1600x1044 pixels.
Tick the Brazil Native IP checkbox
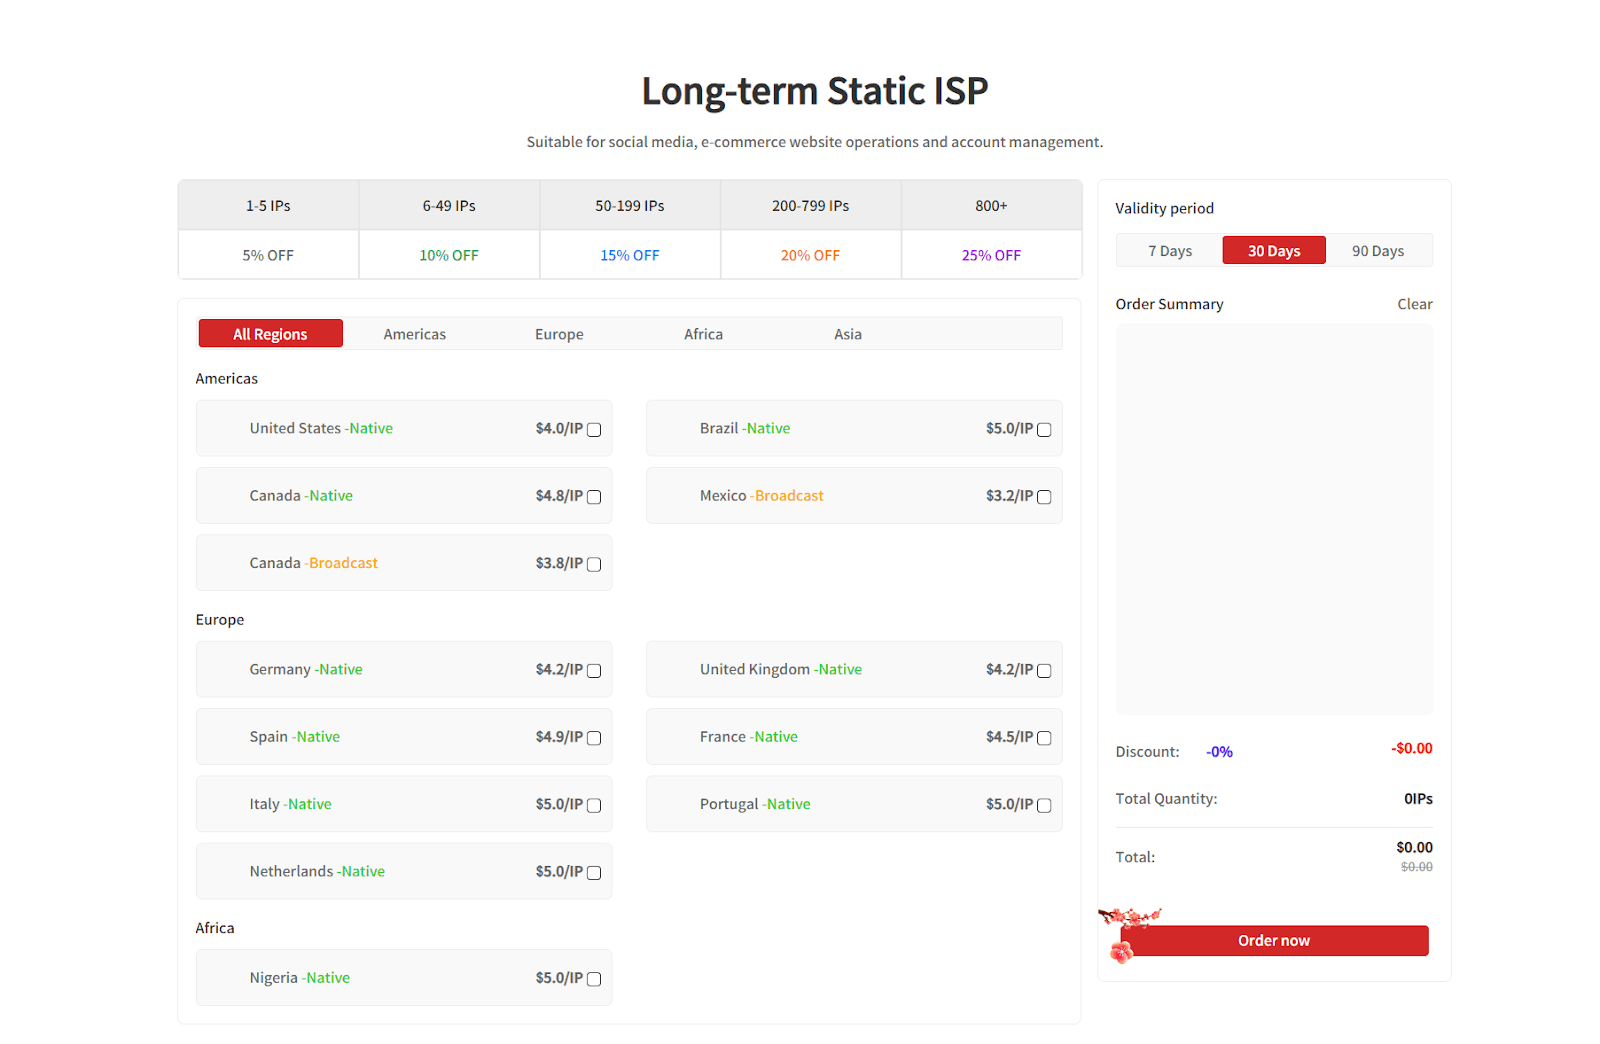[1044, 430]
